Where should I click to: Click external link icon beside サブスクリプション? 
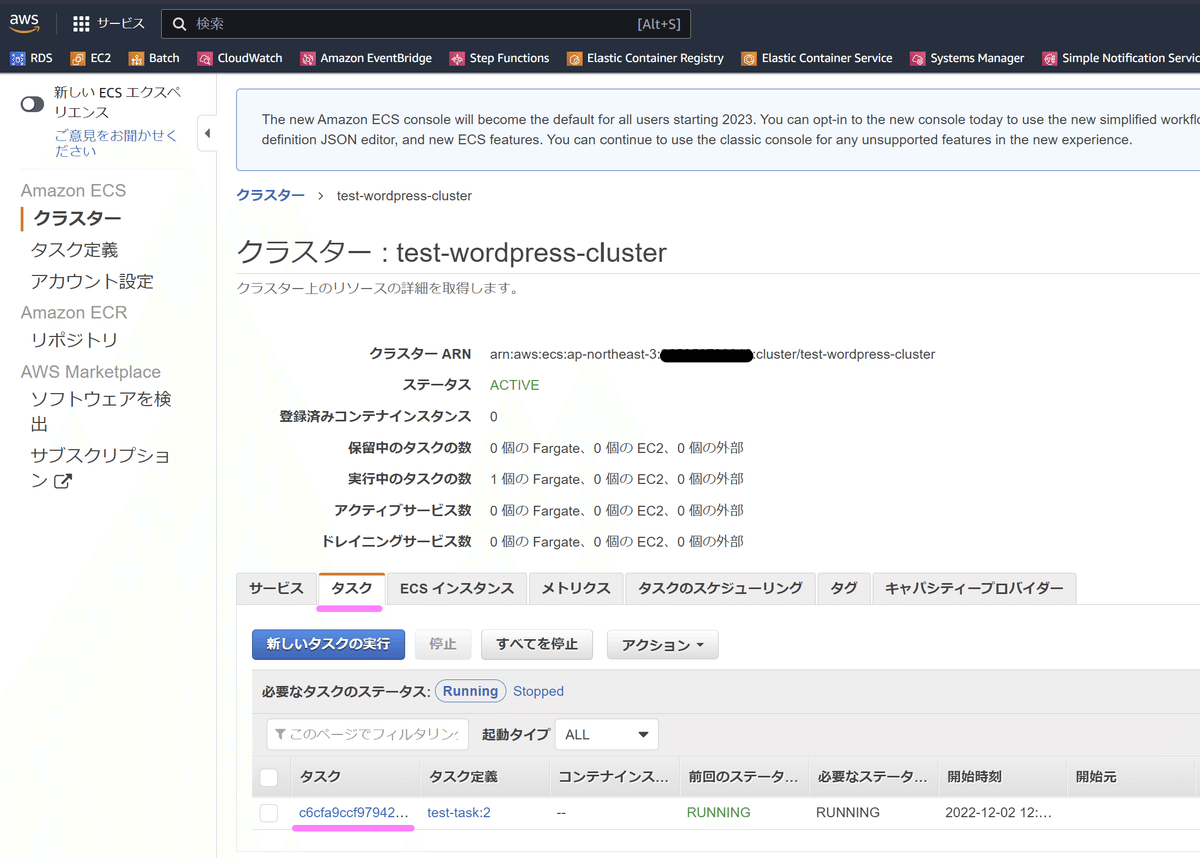click(63, 481)
